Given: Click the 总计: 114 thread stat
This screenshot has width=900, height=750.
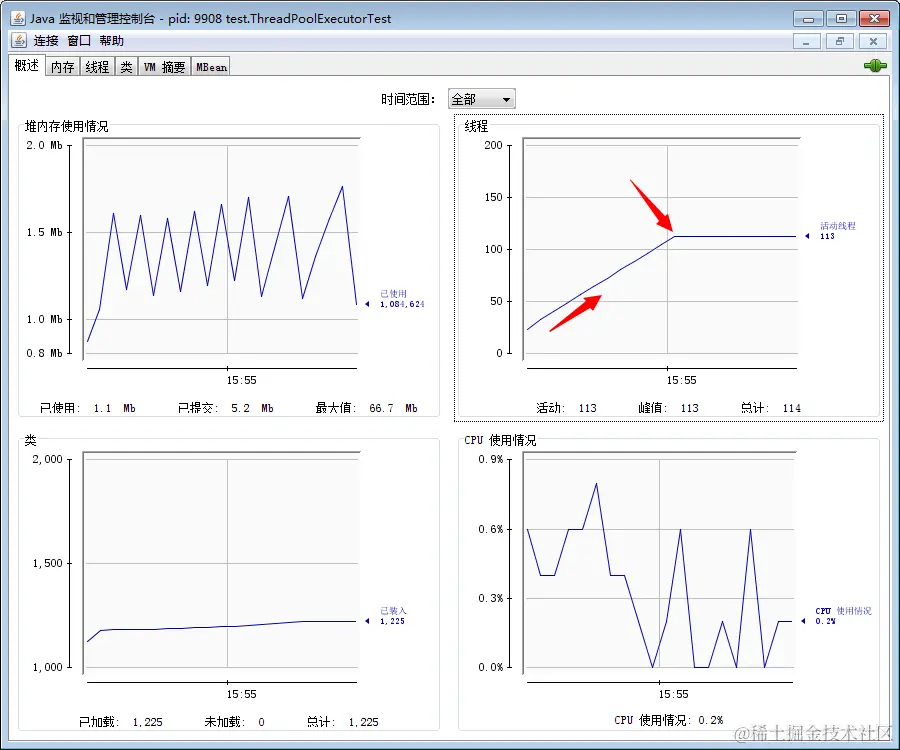Looking at the screenshot, I should 770,408.
